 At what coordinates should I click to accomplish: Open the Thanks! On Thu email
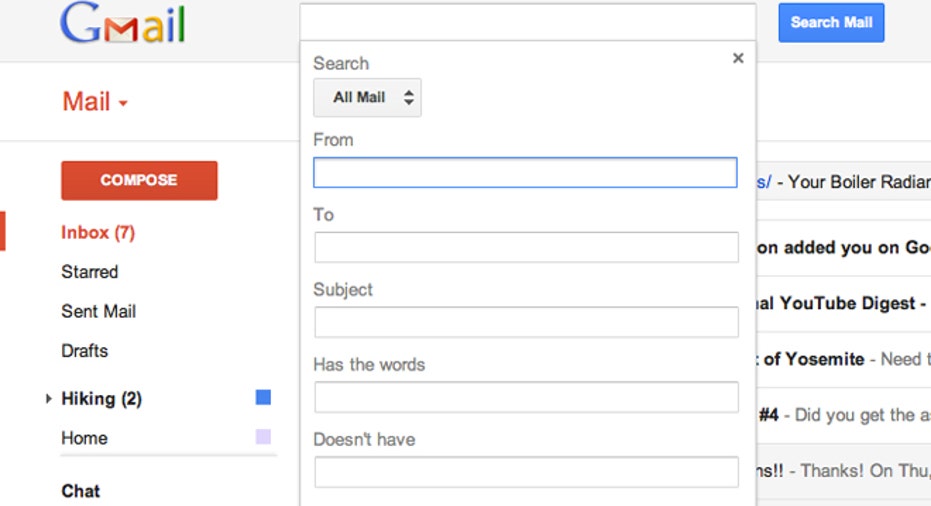[844, 471]
